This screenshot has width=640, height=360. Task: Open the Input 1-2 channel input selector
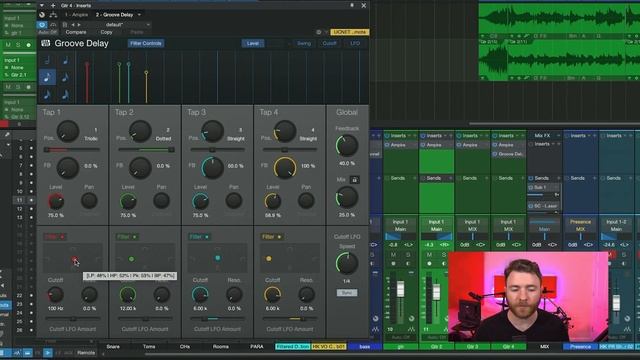(x=616, y=222)
